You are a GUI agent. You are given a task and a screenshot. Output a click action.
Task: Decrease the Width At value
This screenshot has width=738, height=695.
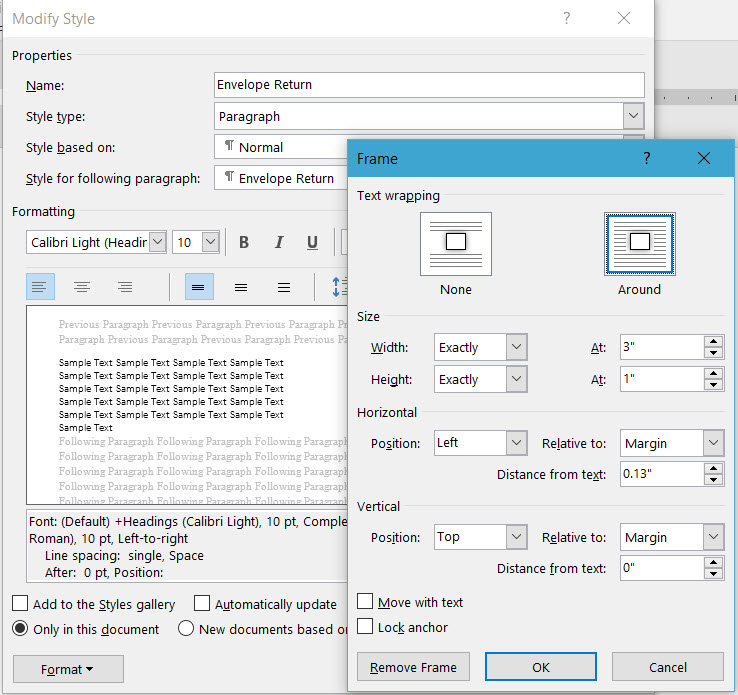(x=714, y=352)
